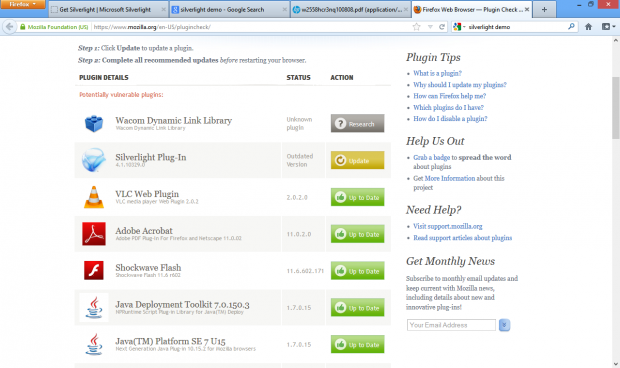Click 'Wacom Dynamic Link Library' plugin name
The width and height of the screenshot is (620, 368).
click(174, 121)
